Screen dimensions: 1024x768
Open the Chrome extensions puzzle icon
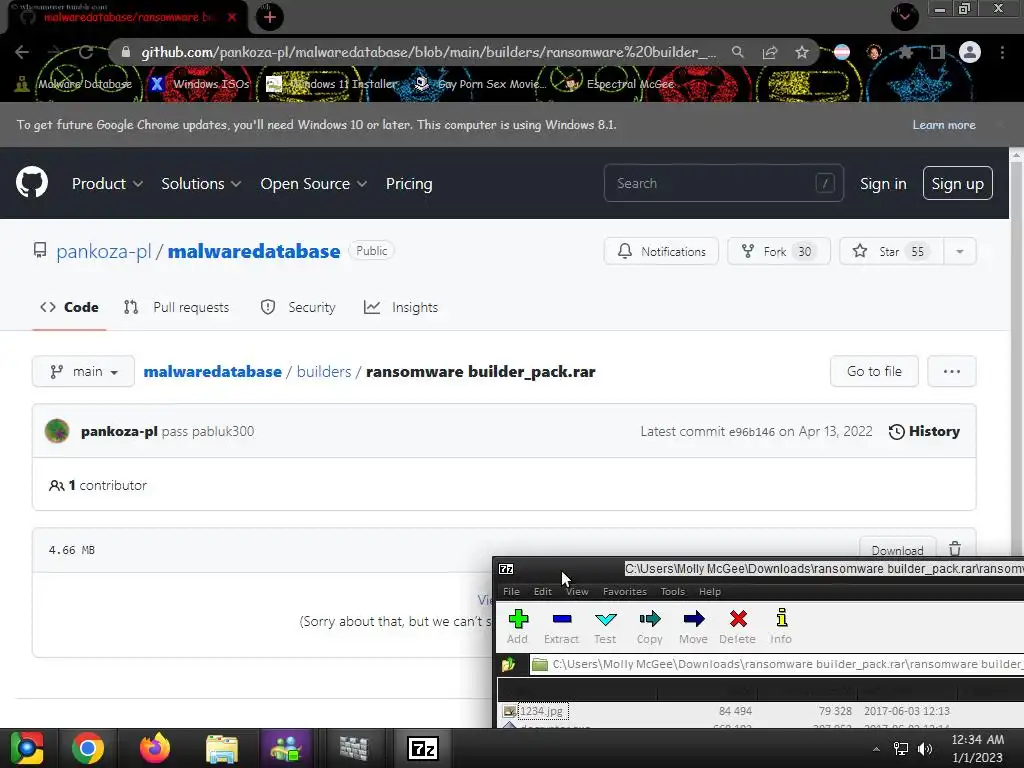coord(906,52)
